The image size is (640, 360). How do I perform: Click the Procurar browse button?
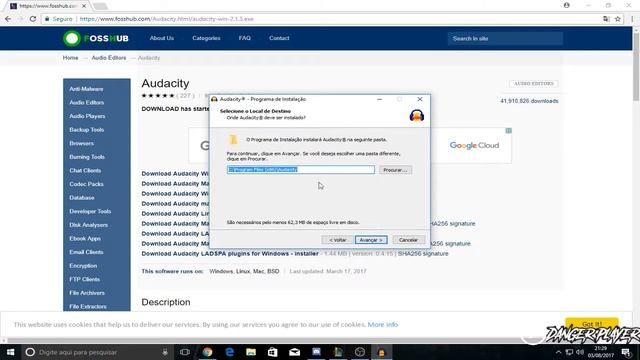click(x=395, y=170)
